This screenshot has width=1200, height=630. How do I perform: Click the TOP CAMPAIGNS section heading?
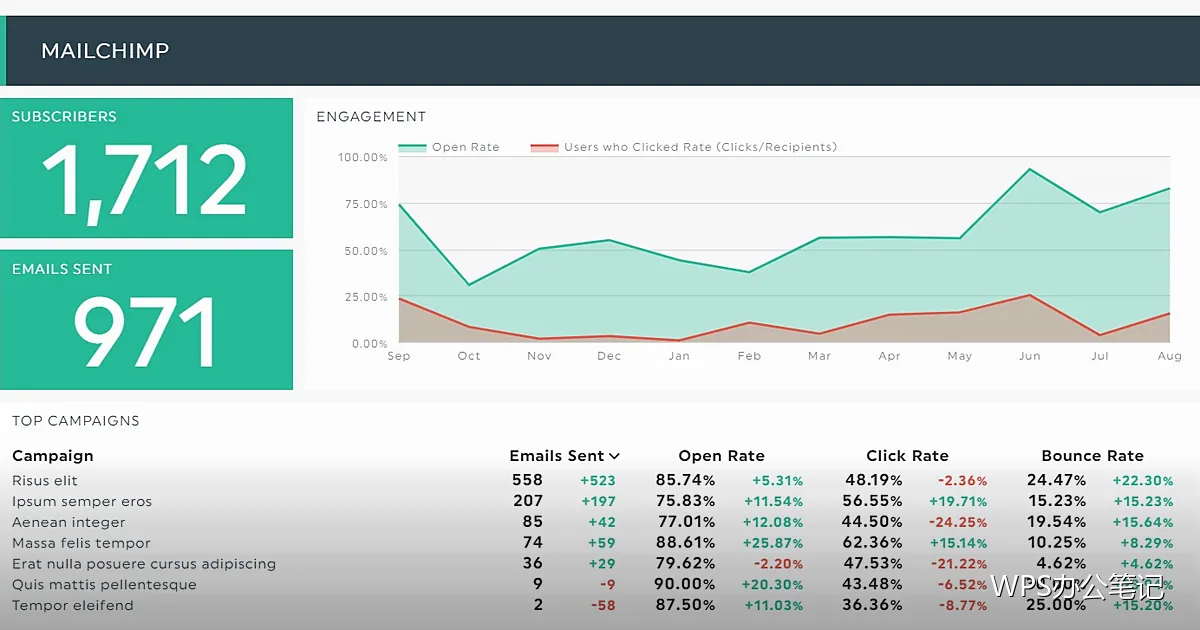pyautogui.click(x=76, y=421)
